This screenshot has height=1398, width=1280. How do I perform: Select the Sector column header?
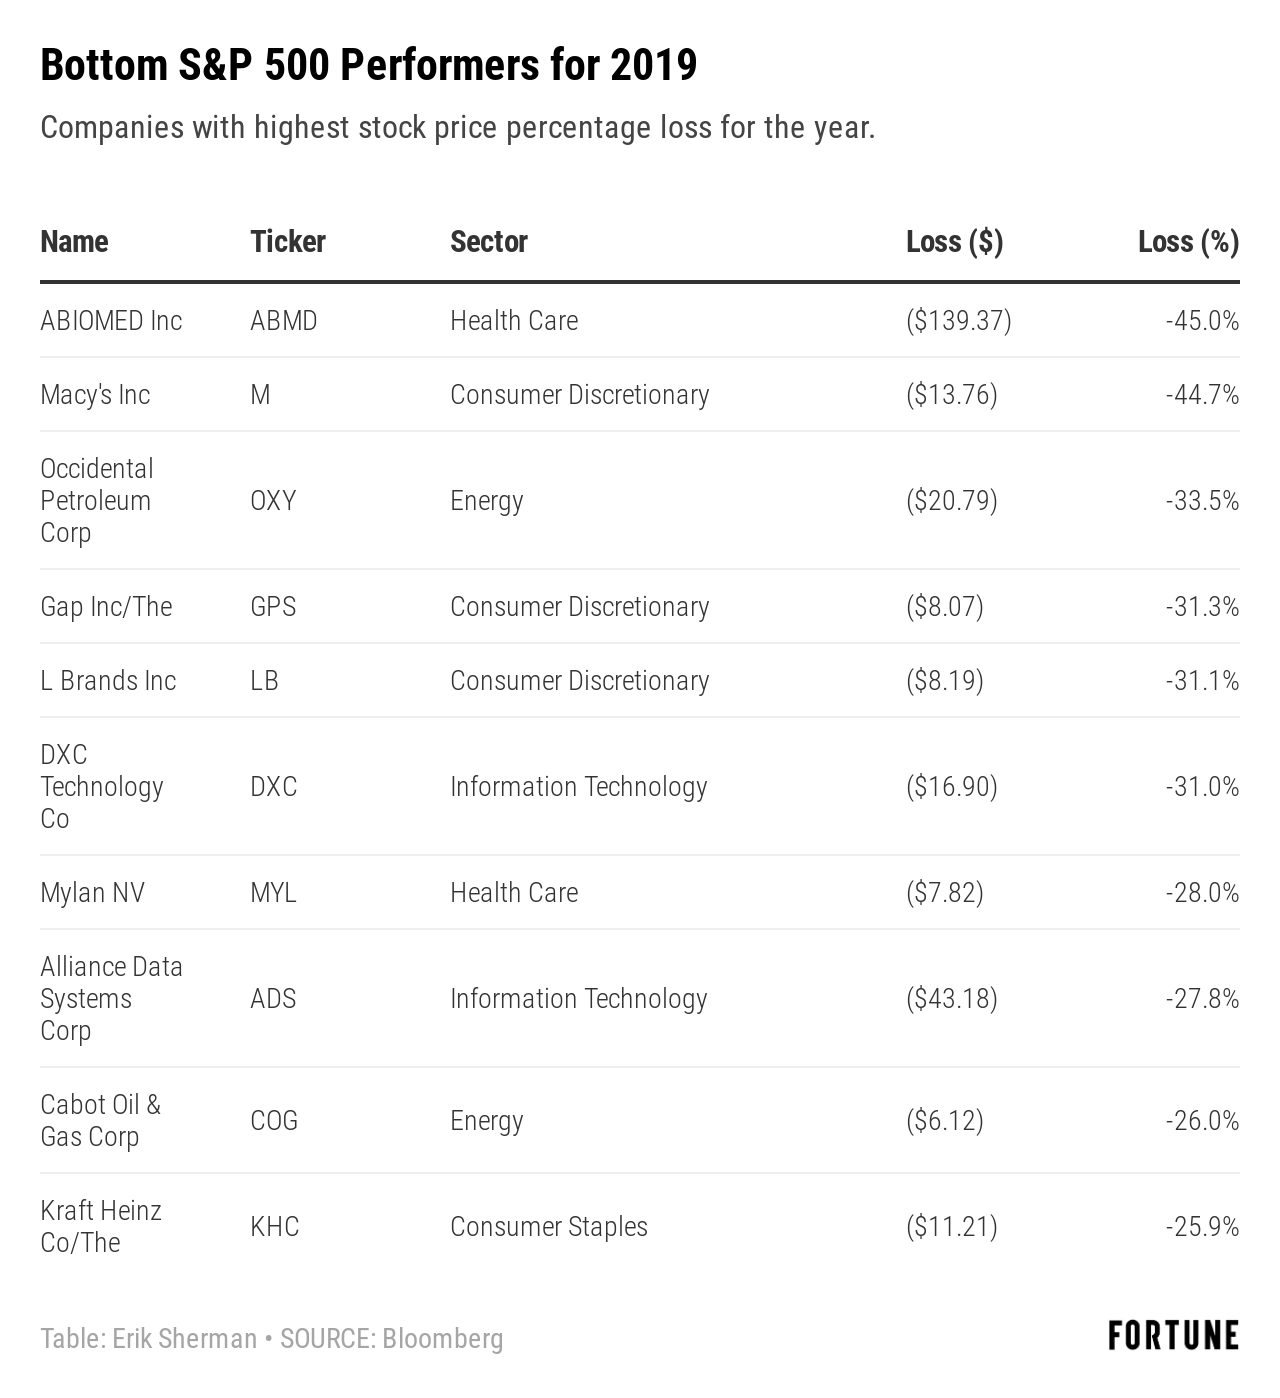488,242
